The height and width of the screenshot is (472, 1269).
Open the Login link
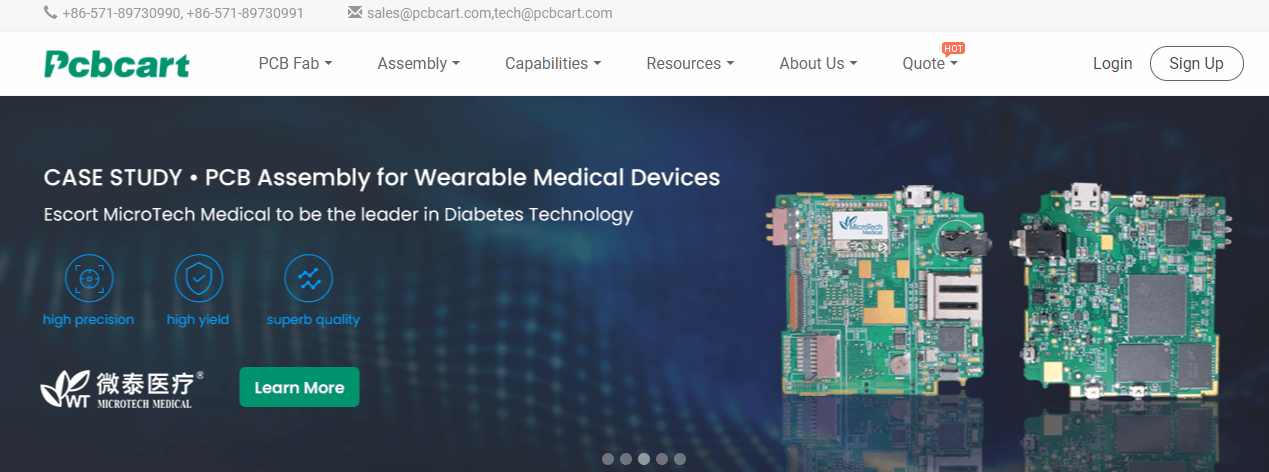[1112, 63]
